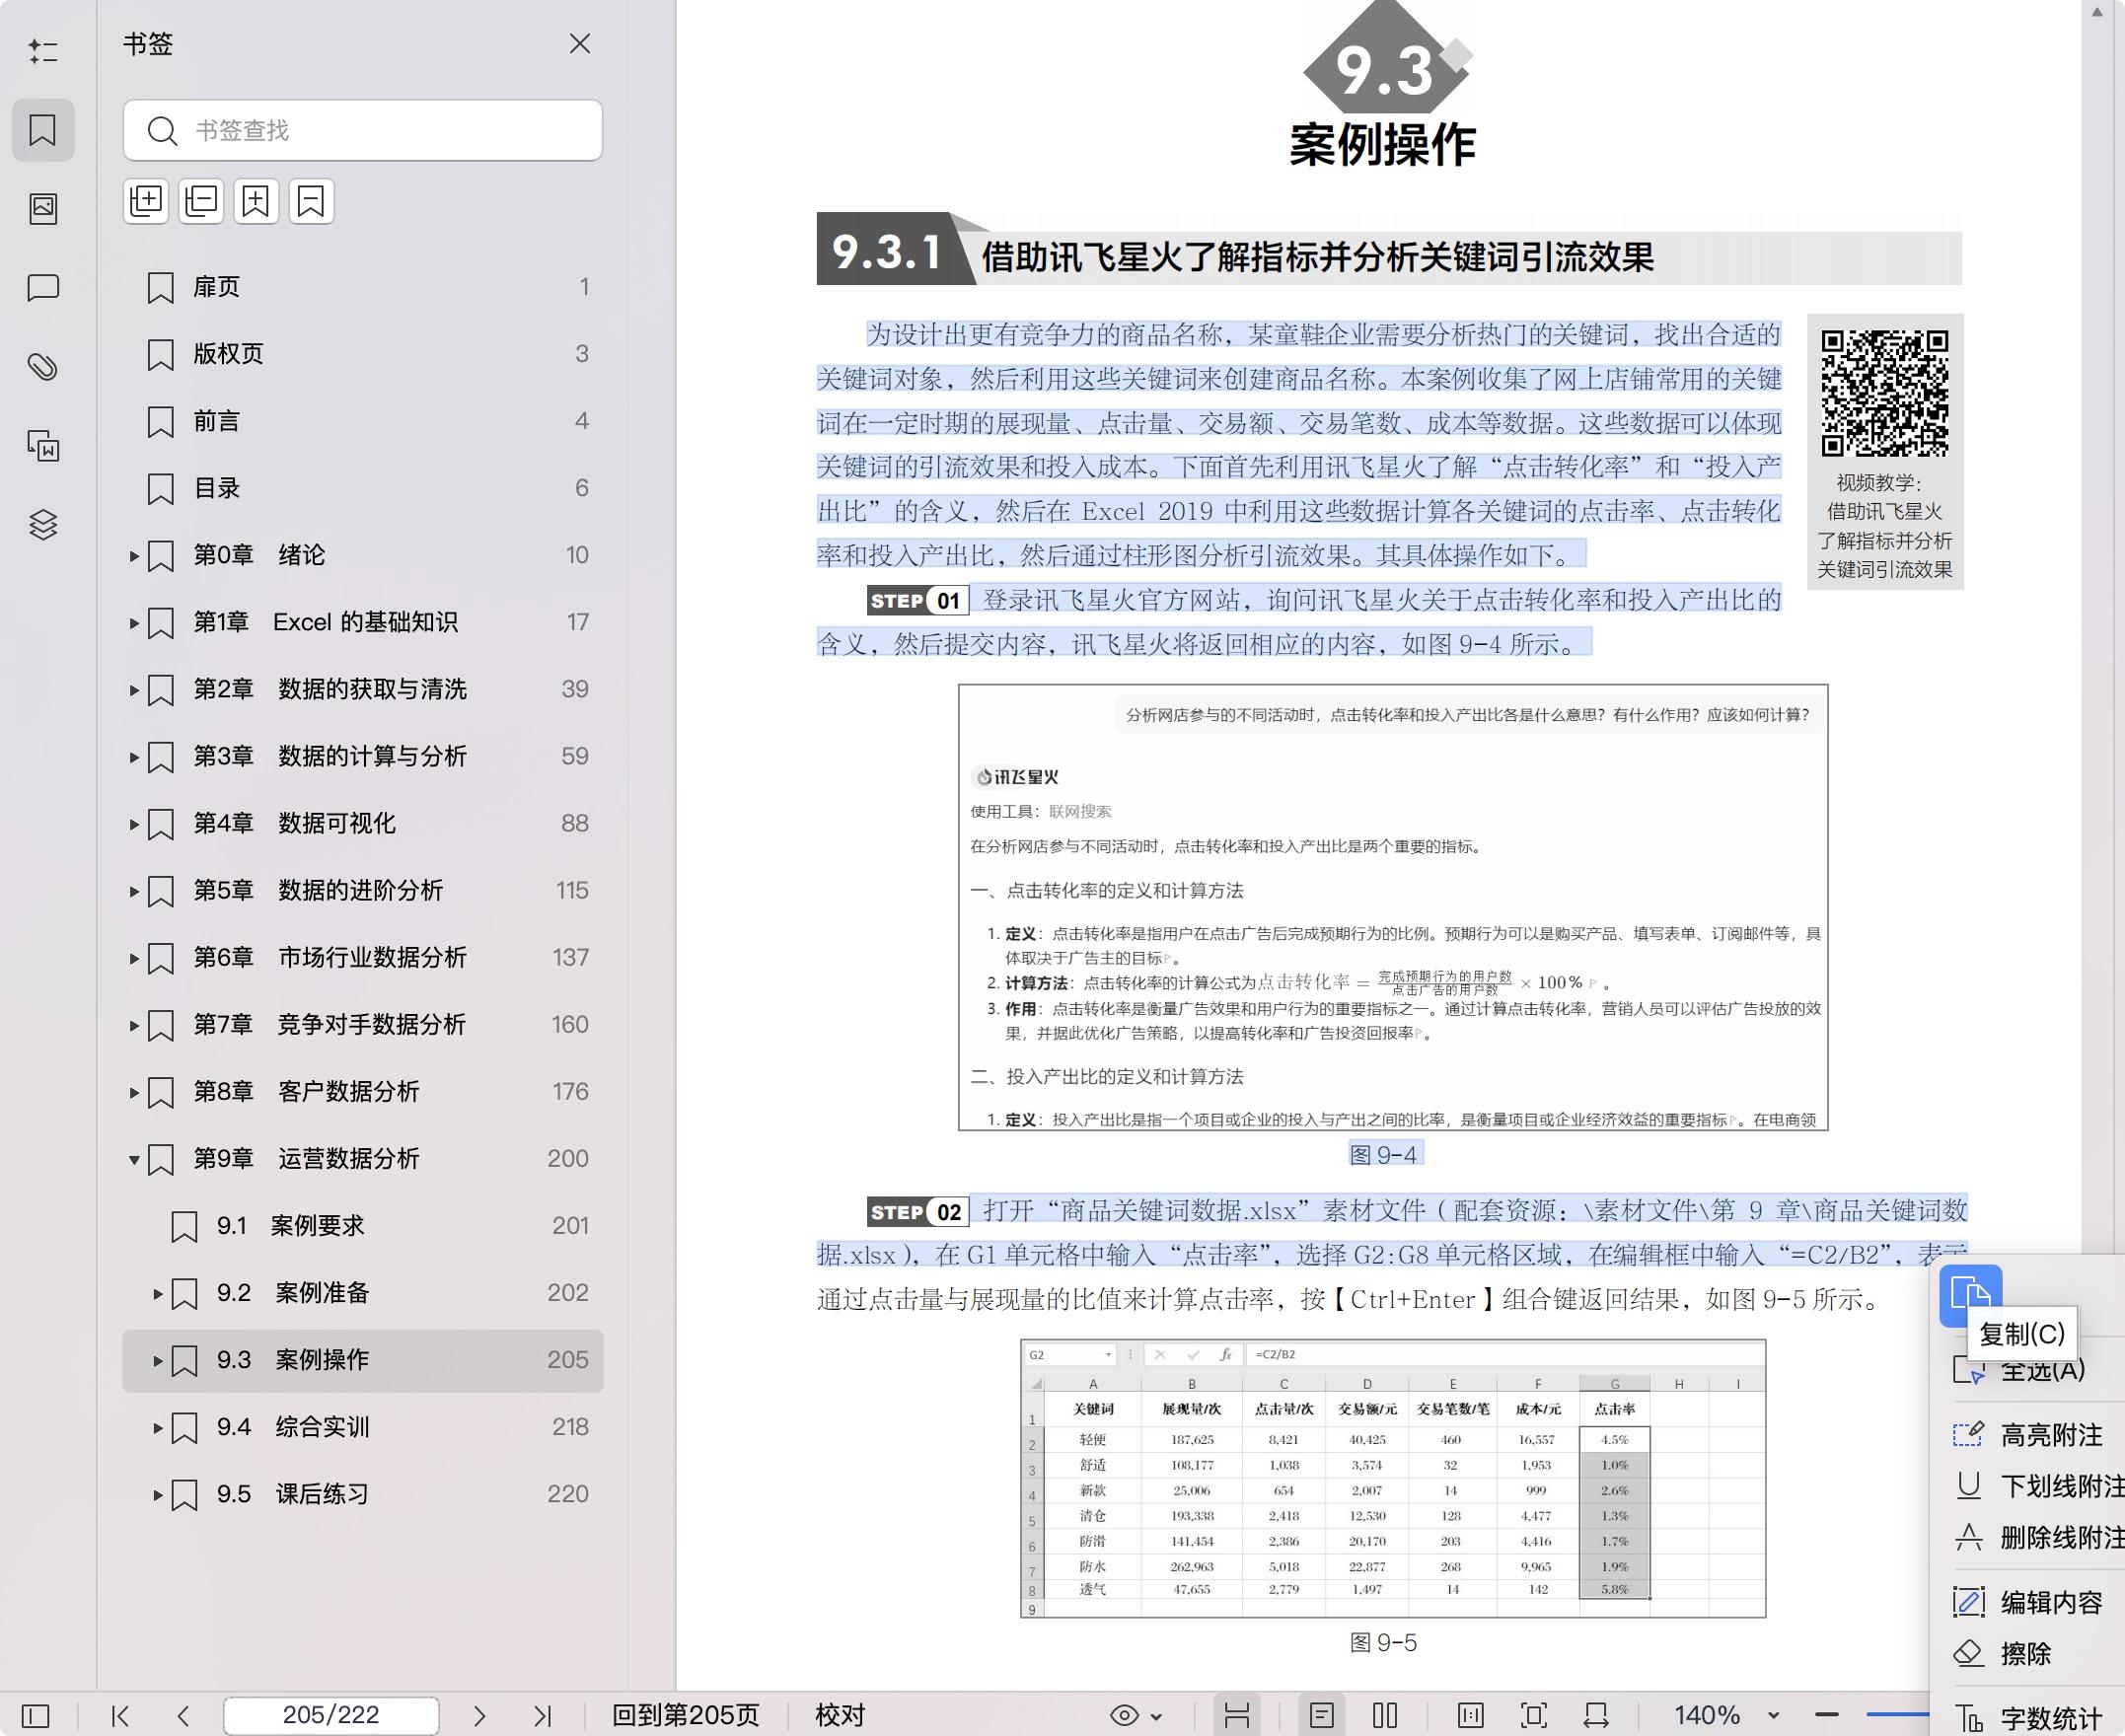Go to the previous page
The image size is (2125, 1736).
(x=183, y=1716)
